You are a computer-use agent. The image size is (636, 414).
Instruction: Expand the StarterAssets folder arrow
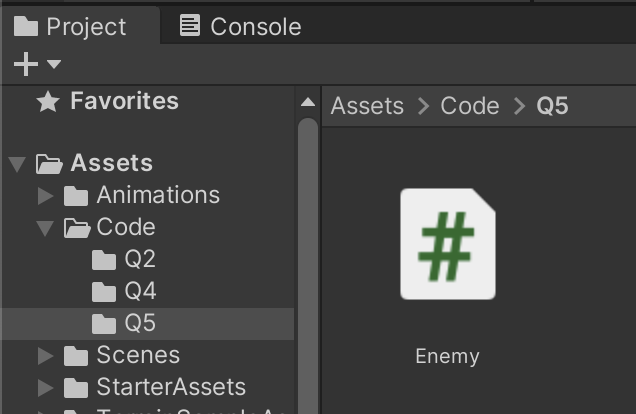click(45, 387)
